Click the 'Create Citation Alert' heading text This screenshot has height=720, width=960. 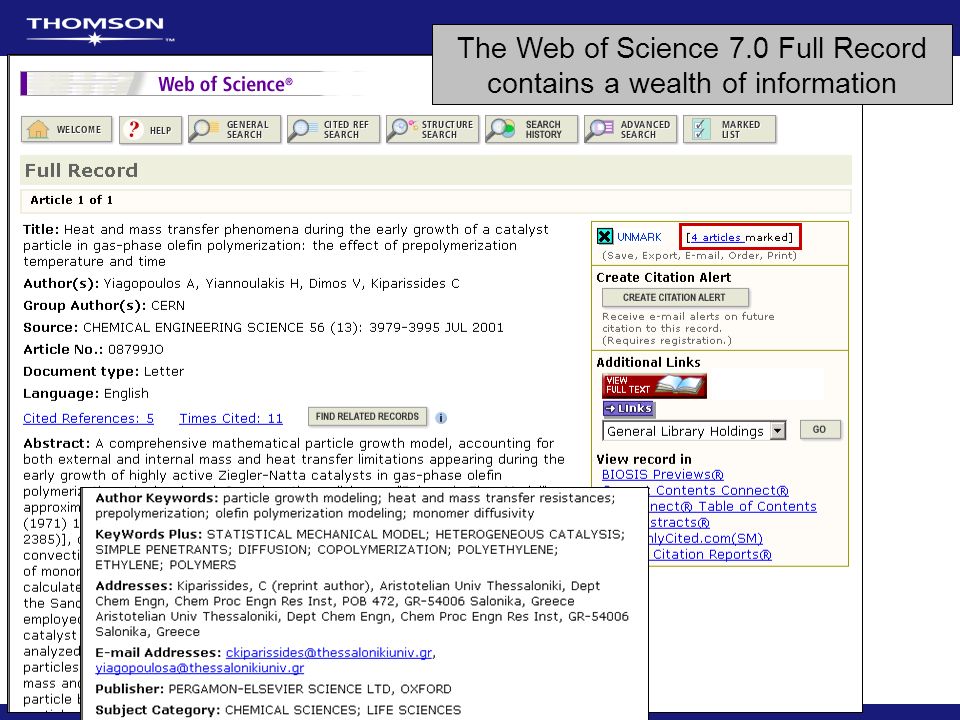click(x=664, y=277)
